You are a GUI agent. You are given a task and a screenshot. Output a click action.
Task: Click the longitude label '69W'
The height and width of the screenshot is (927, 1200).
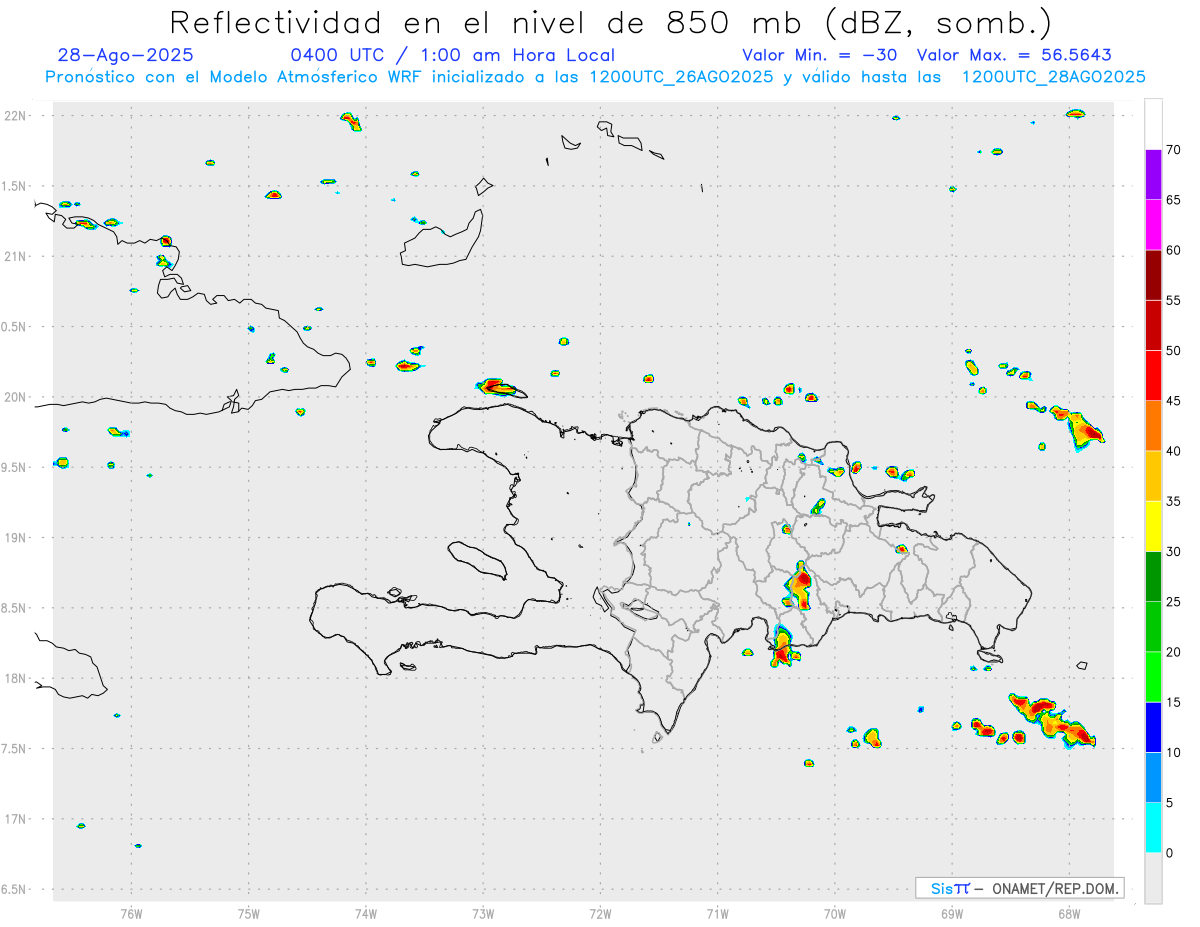(x=952, y=913)
